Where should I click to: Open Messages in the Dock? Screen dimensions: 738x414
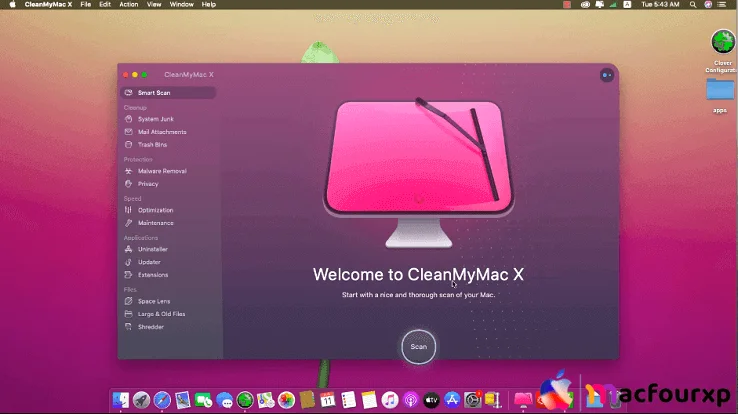click(x=224, y=400)
